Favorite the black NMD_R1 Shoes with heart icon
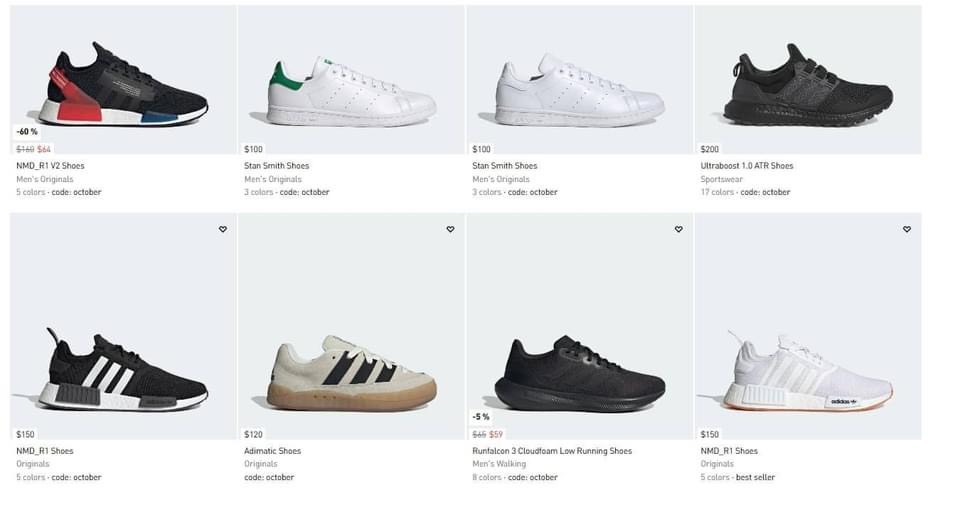The image size is (960, 505). 222,229
